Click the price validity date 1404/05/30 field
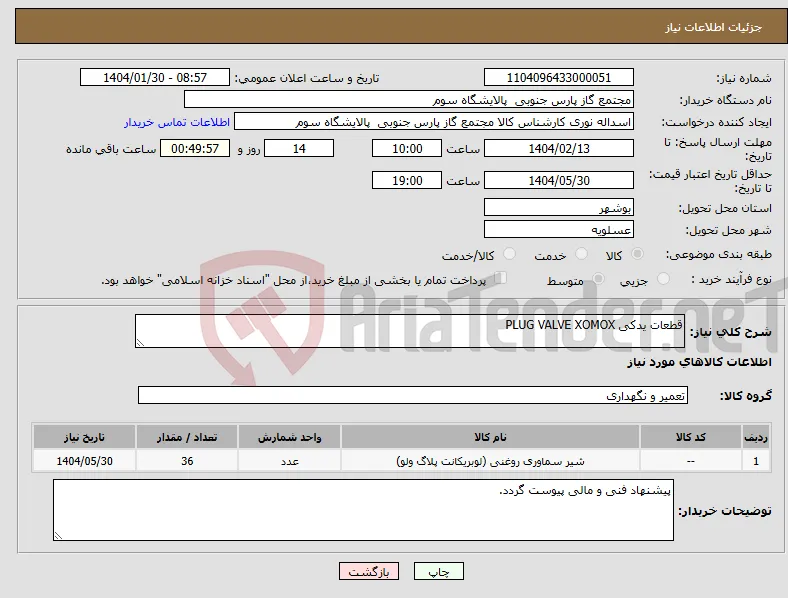This screenshot has width=788, height=598. point(559,180)
